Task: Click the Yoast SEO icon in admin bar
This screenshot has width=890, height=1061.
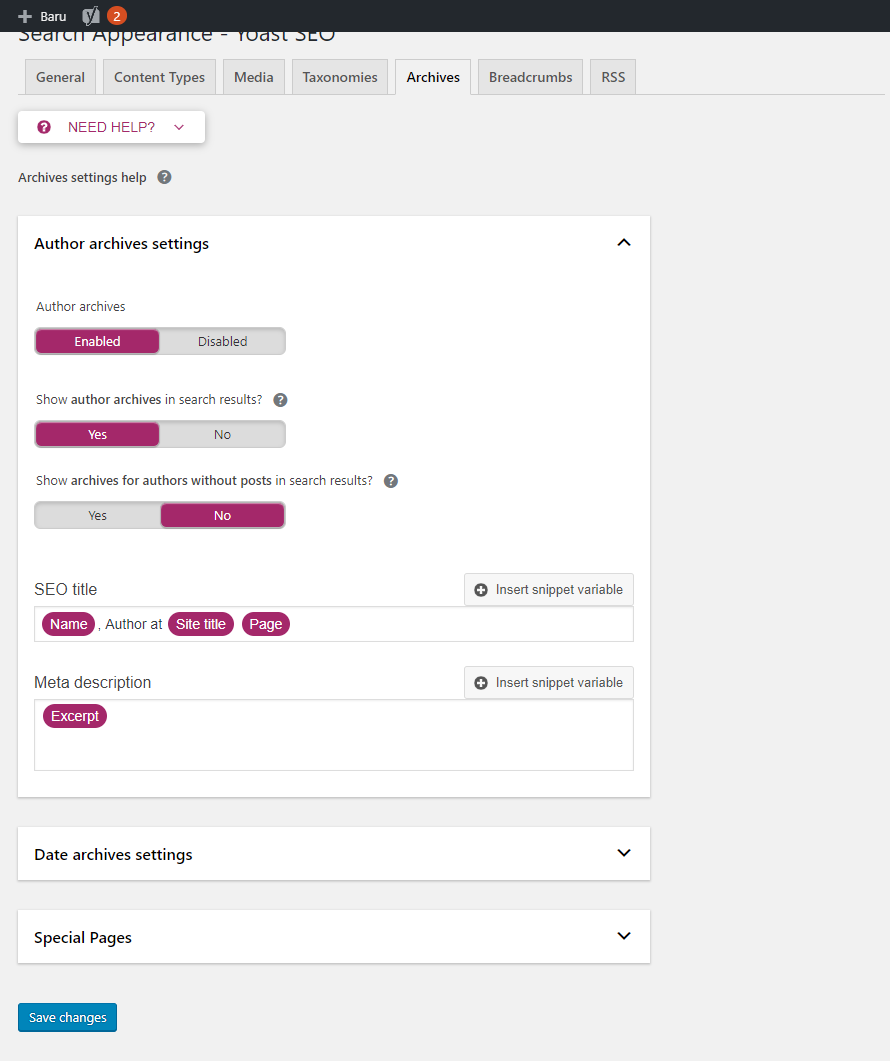Action: 91,16
